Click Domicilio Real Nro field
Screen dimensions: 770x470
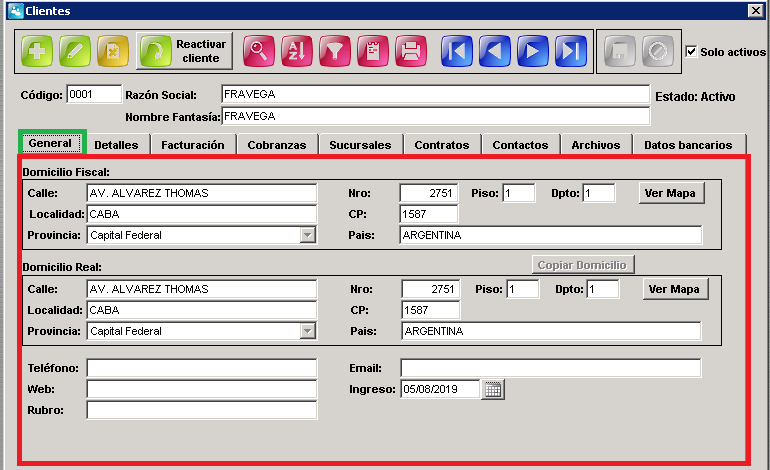pos(431,289)
